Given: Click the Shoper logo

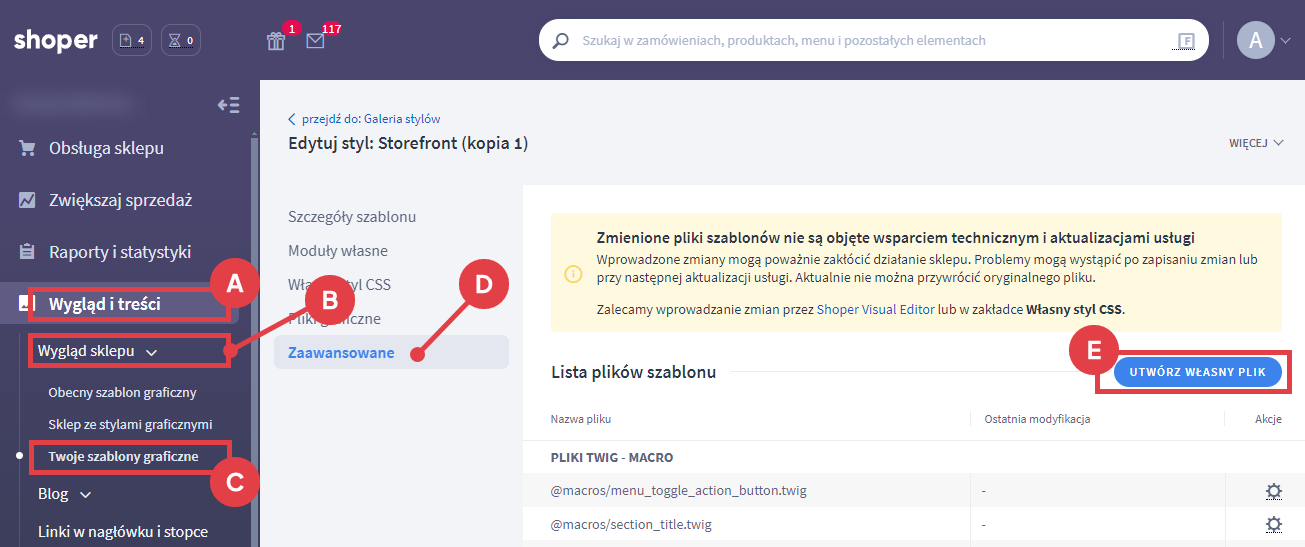Looking at the screenshot, I should [x=56, y=41].
